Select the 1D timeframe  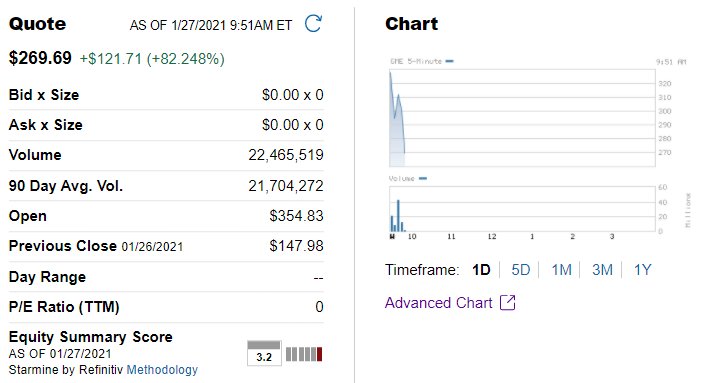(481, 270)
